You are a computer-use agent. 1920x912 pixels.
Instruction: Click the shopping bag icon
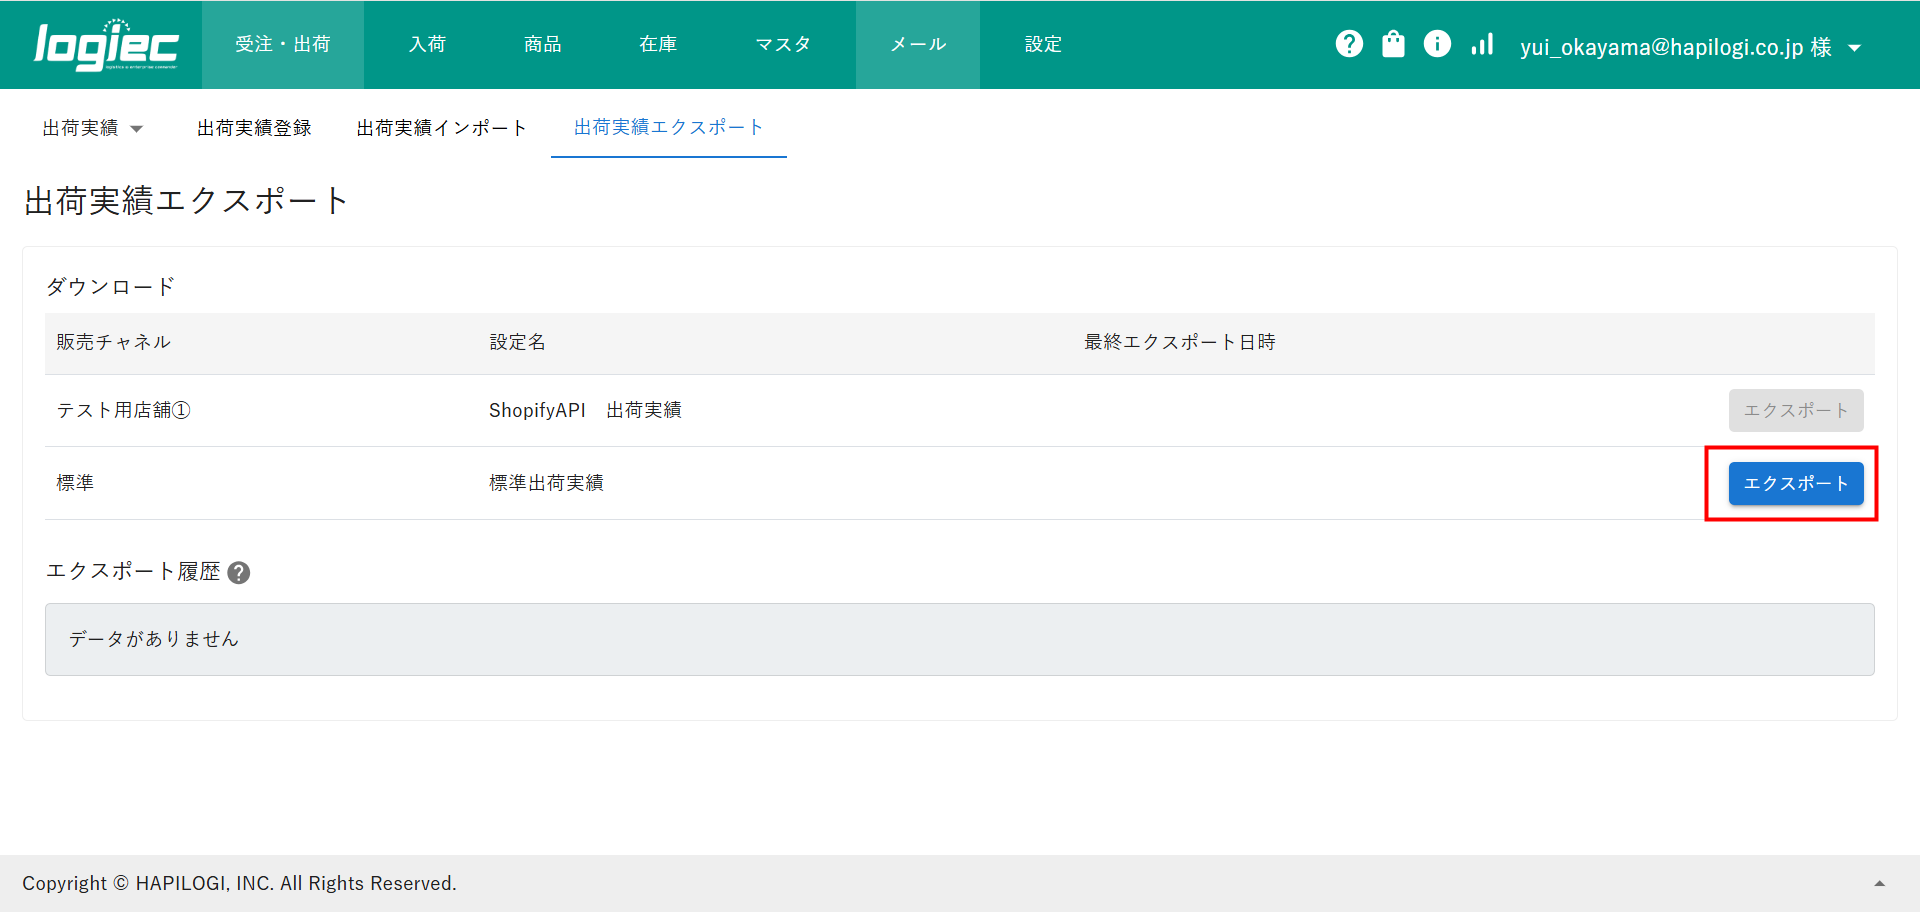pyautogui.click(x=1393, y=44)
